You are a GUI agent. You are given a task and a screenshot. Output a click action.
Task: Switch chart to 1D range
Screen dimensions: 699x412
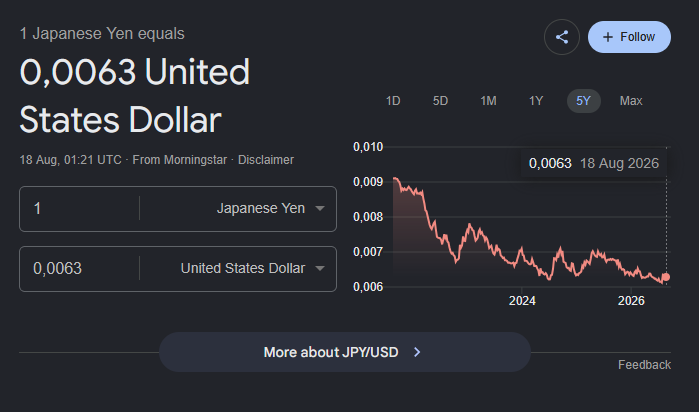[x=393, y=101]
